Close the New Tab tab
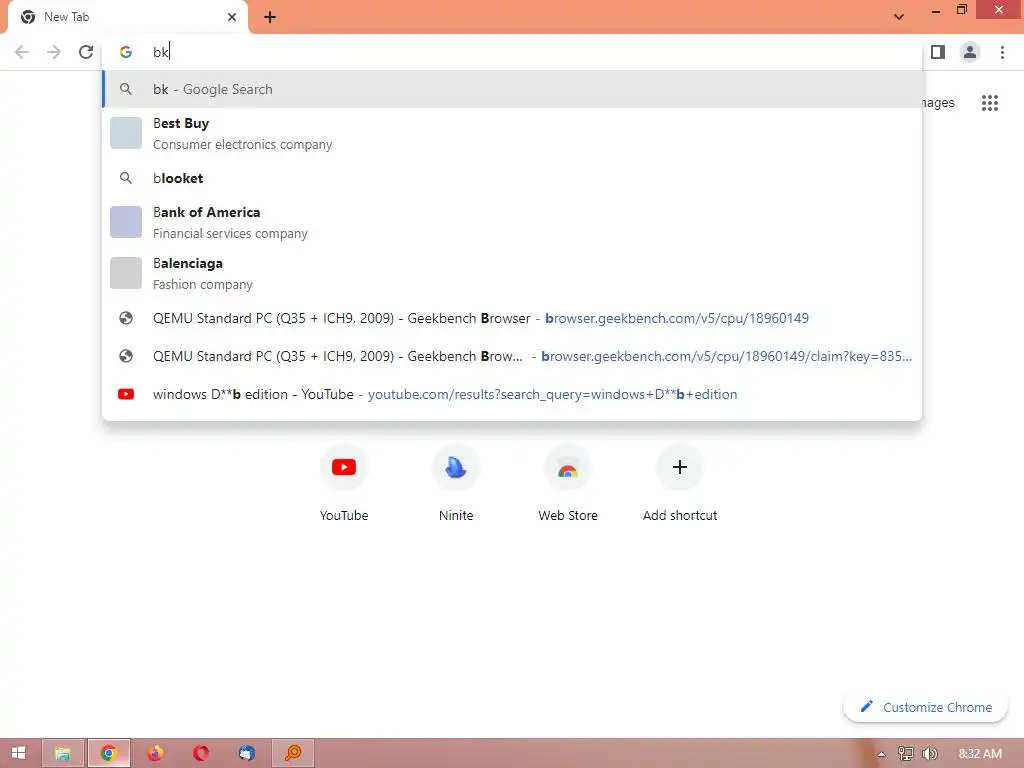 [232, 17]
